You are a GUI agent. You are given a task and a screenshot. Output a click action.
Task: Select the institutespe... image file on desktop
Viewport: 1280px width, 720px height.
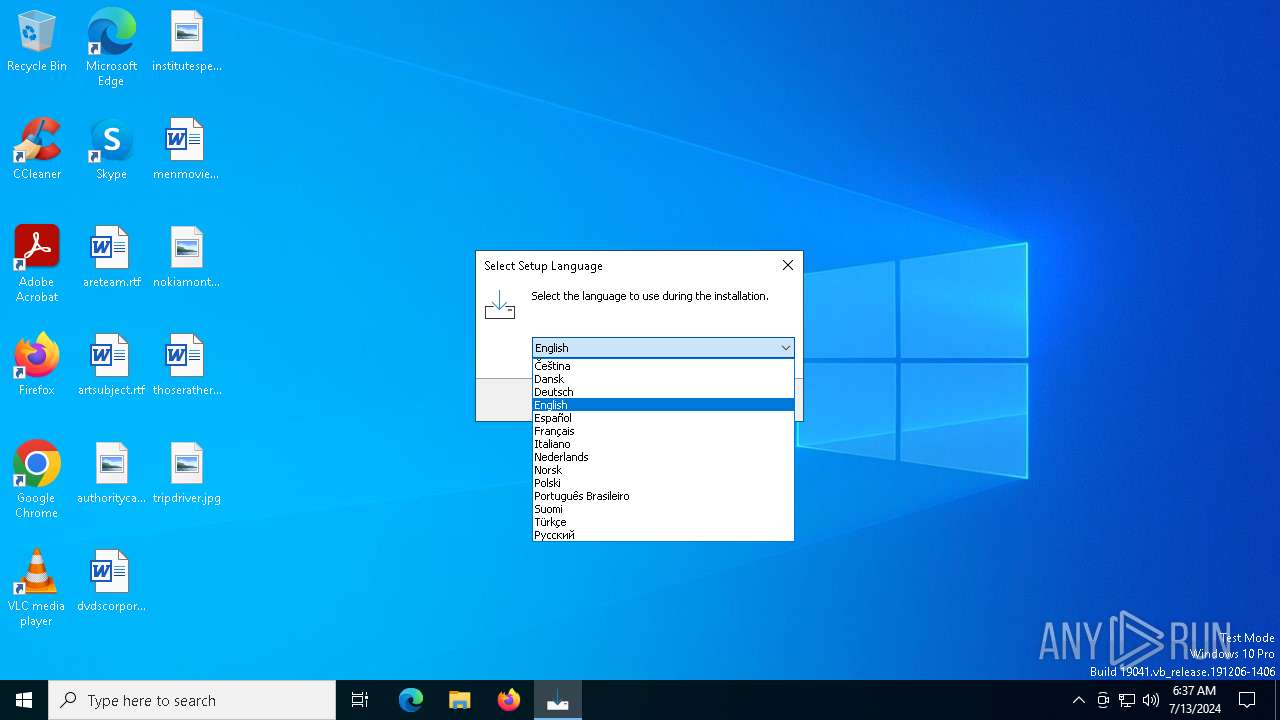pyautogui.click(x=187, y=42)
